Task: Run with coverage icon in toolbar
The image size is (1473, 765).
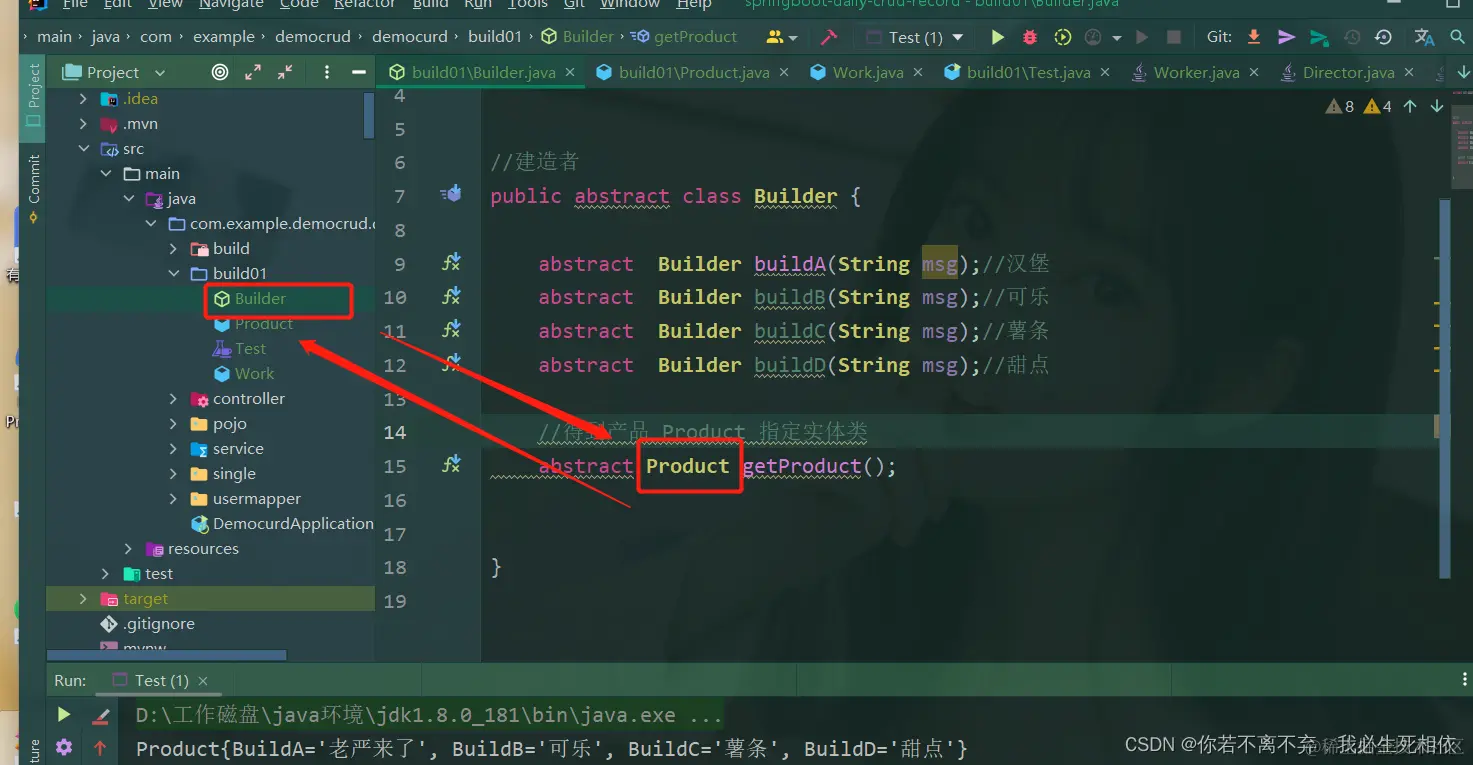Action: (1063, 37)
